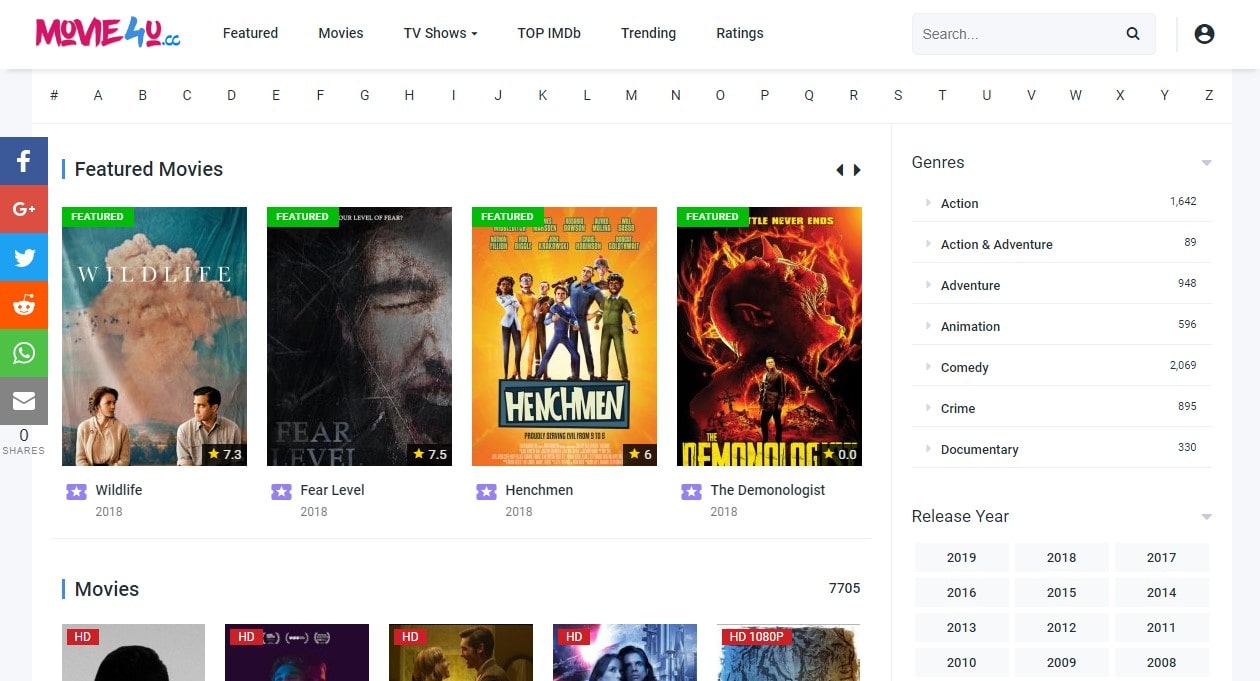Click the search magnifier icon
Viewport: 1260px width, 681px height.
1133,34
